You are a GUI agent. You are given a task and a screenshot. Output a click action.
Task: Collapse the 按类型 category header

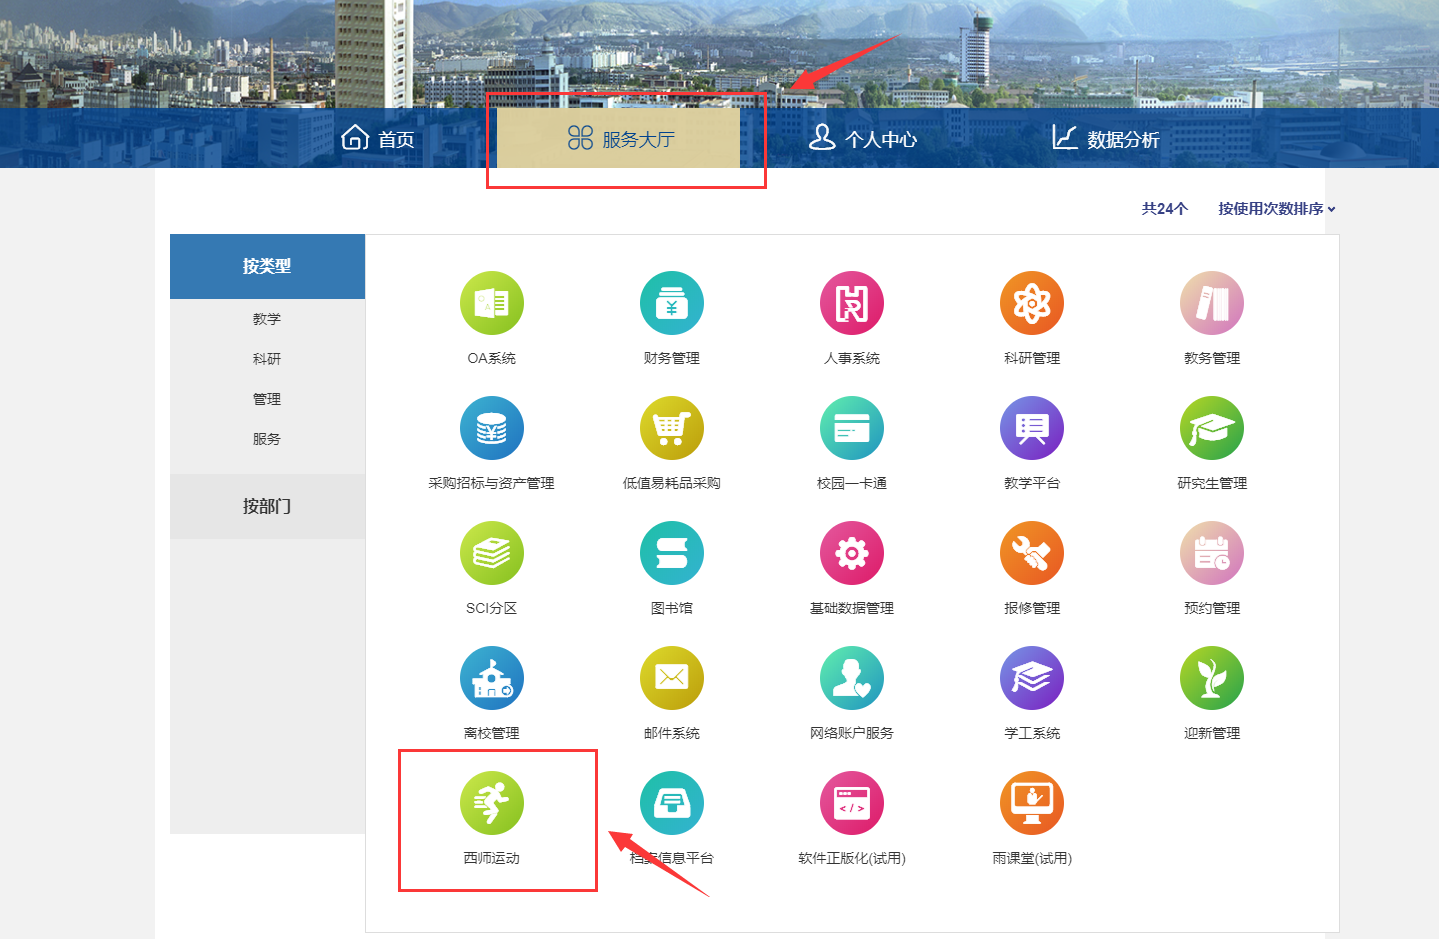(x=267, y=266)
